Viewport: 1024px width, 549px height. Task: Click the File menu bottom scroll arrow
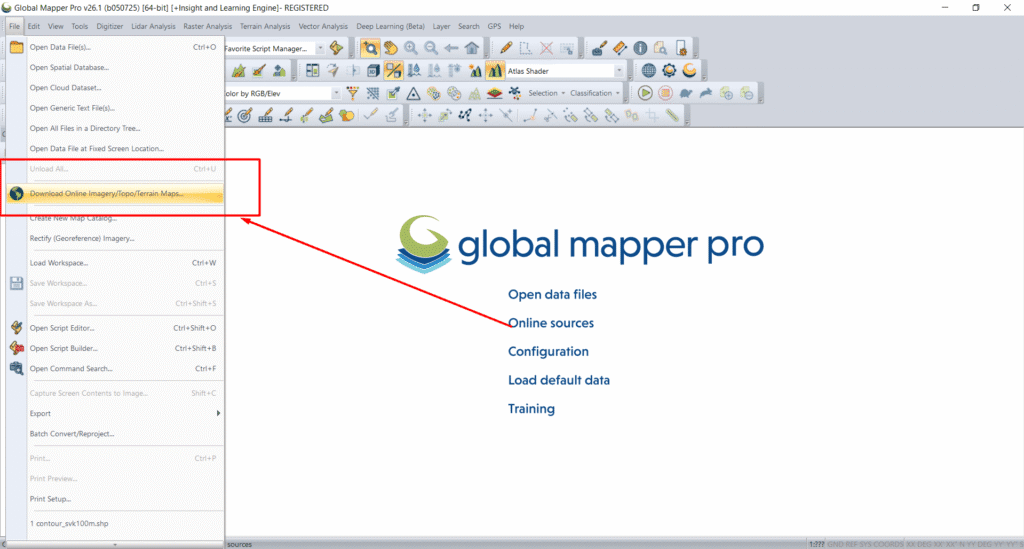click(x=115, y=544)
